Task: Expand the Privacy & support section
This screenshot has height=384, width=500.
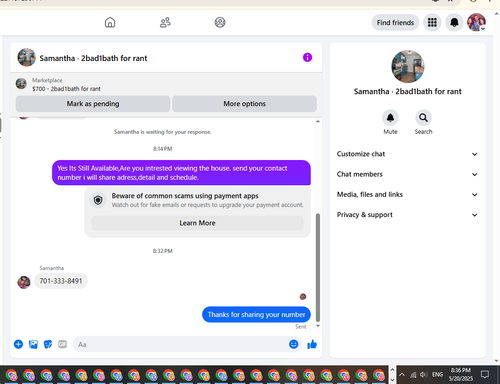Action: pyautogui.click(x=407, y=215)
